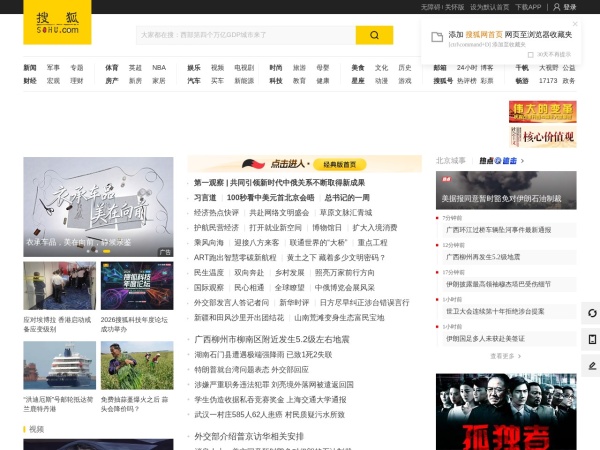Open the 第一观察 top headline
The image size is (600, 450).
pos(279,183)
